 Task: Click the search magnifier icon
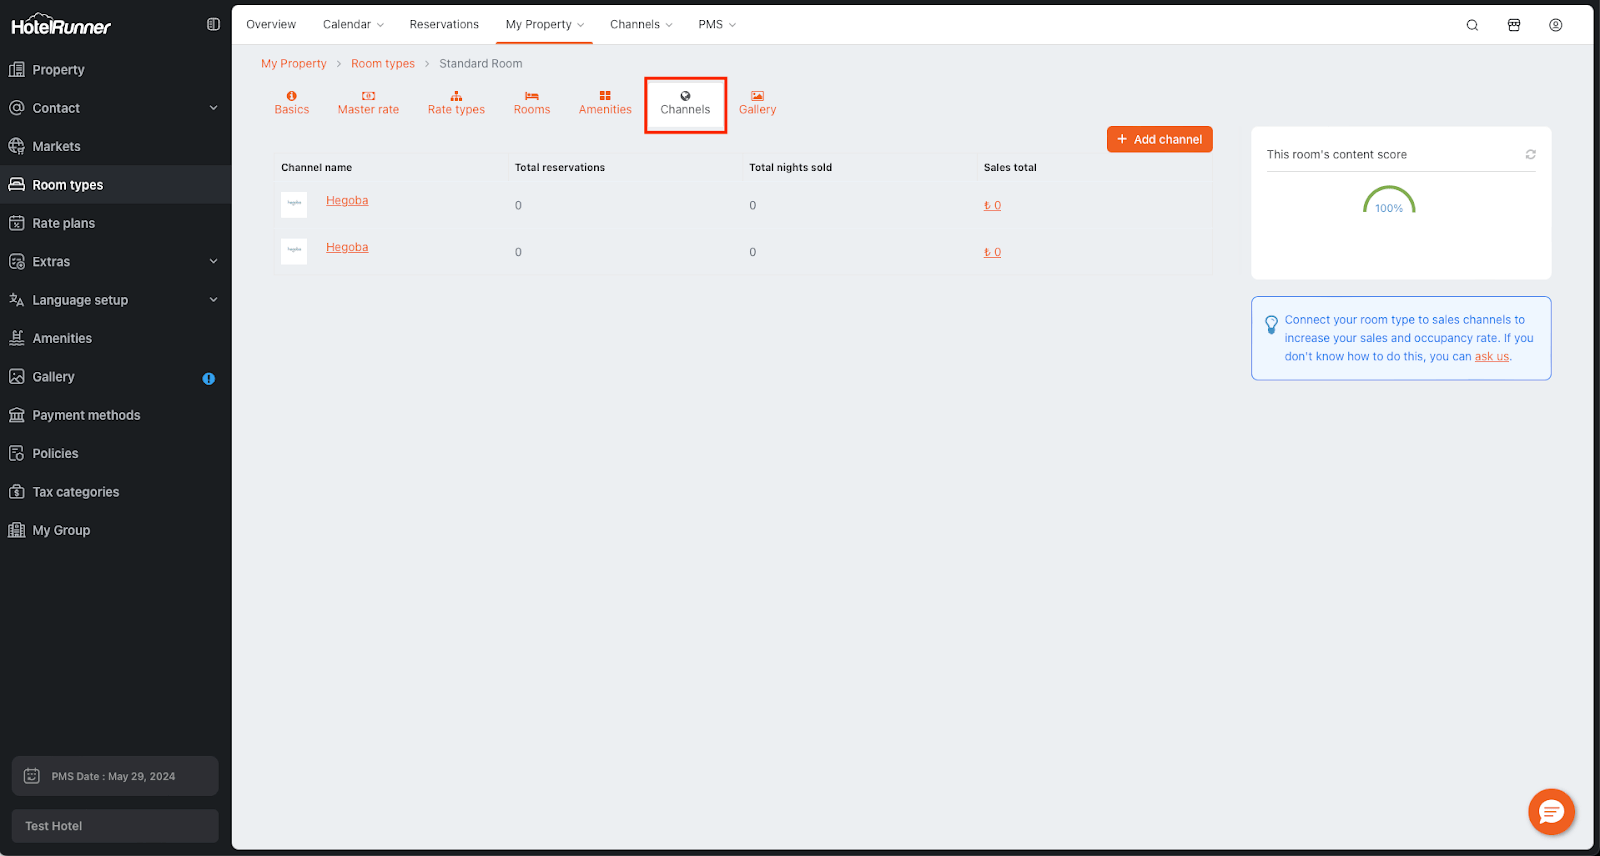pos(1472,25)
